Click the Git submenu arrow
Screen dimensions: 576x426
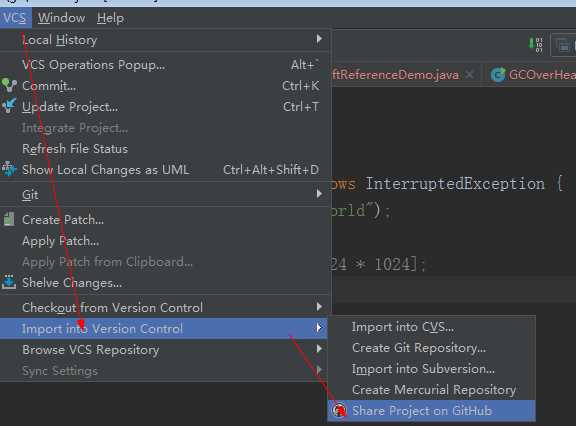pos(319,194)
